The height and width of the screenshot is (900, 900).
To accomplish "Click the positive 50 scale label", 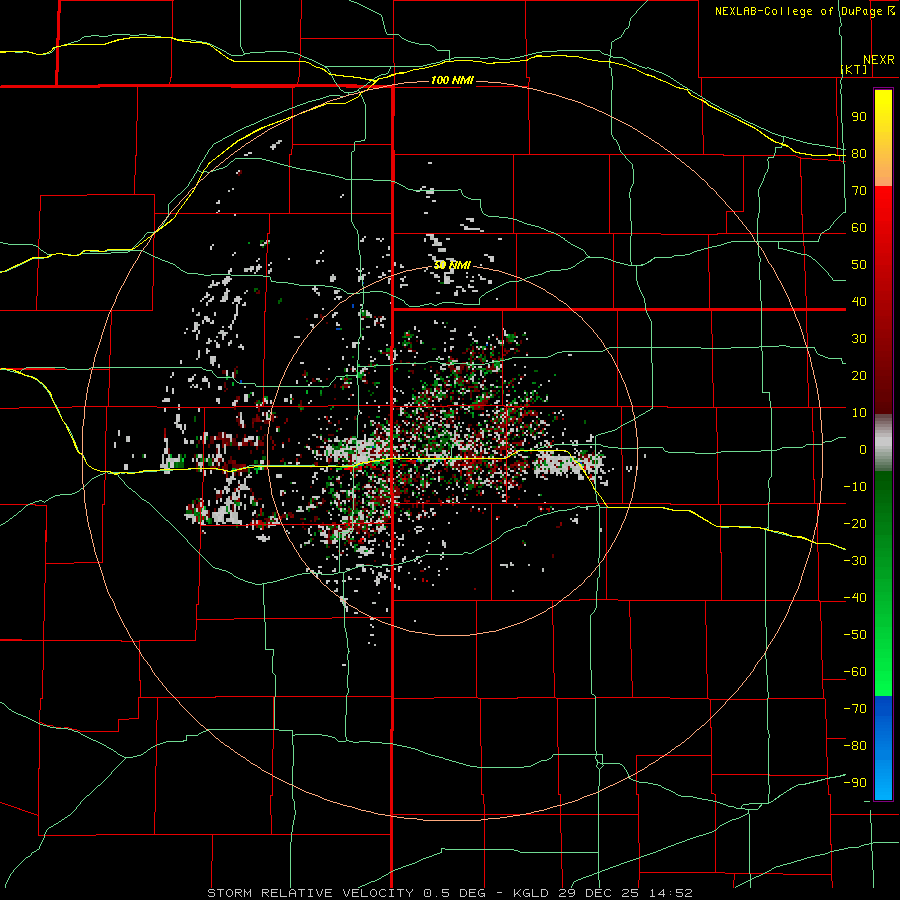I will coord(859,265).
